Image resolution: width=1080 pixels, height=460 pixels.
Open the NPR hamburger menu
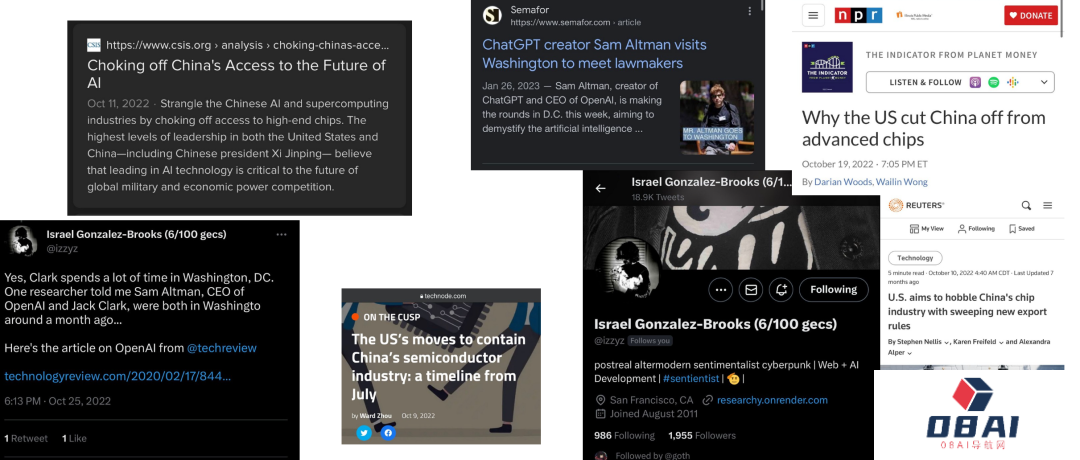pos(813,15)
